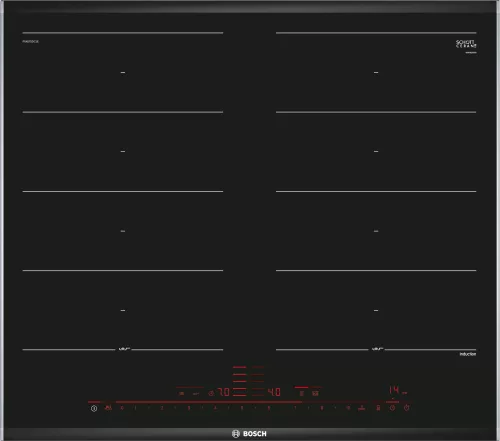Screen dimensions: 500x441
Task: Select the left zone 7.0 power display
Action: [x=223, y=392]
